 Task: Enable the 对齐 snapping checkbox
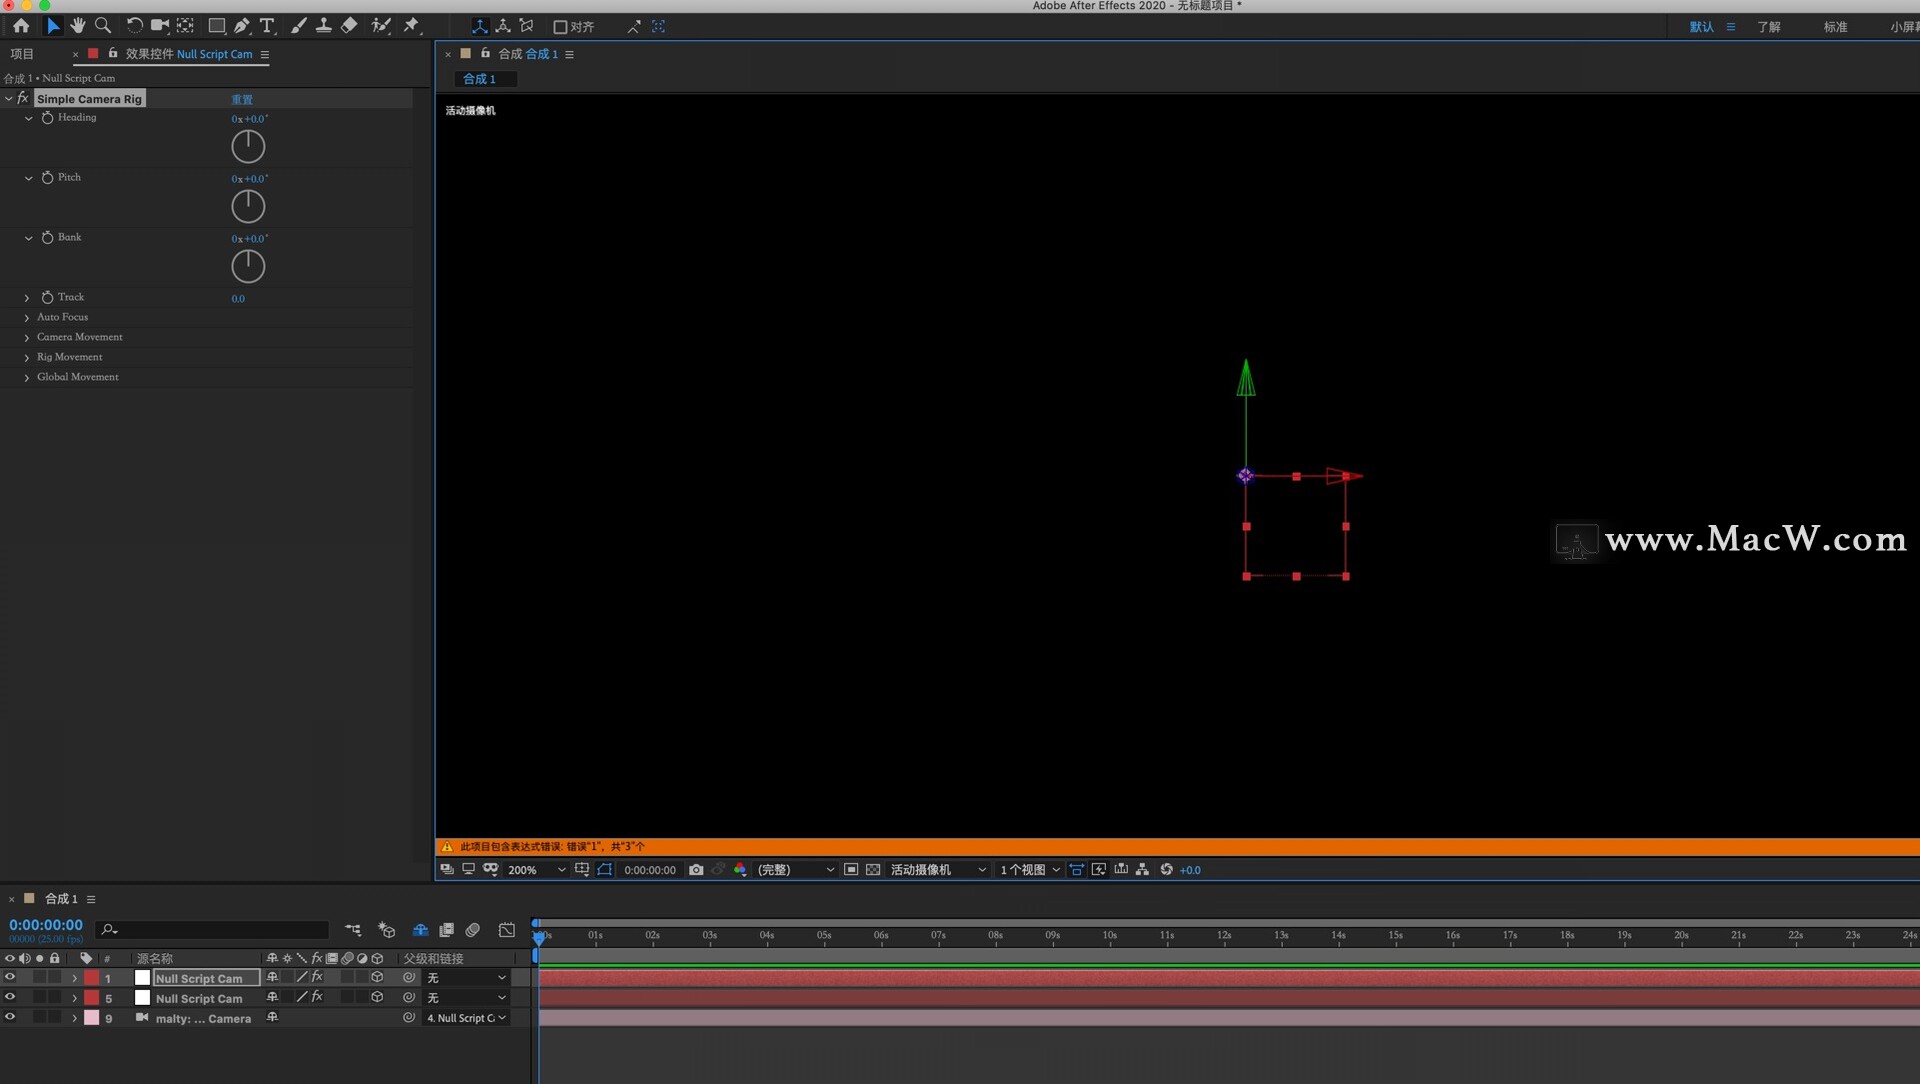point(560,27)
